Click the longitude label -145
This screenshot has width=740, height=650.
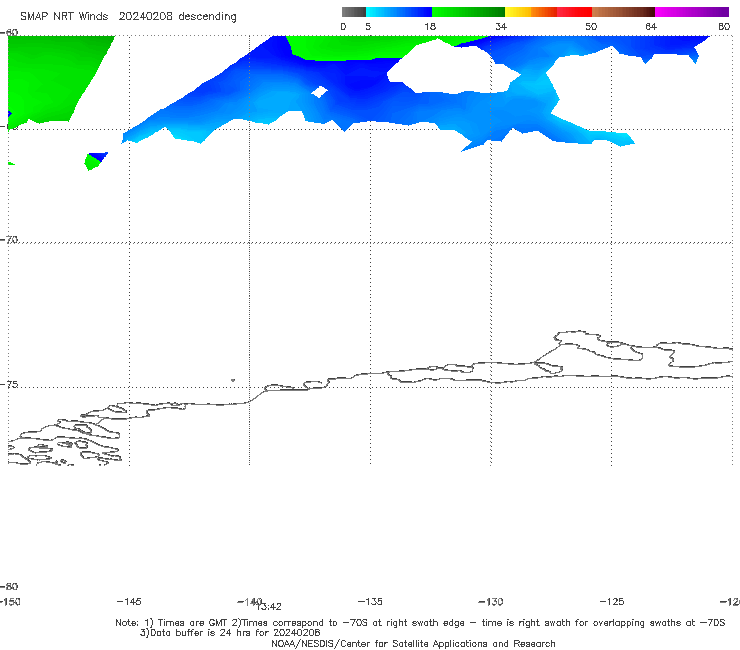point(129,601)
